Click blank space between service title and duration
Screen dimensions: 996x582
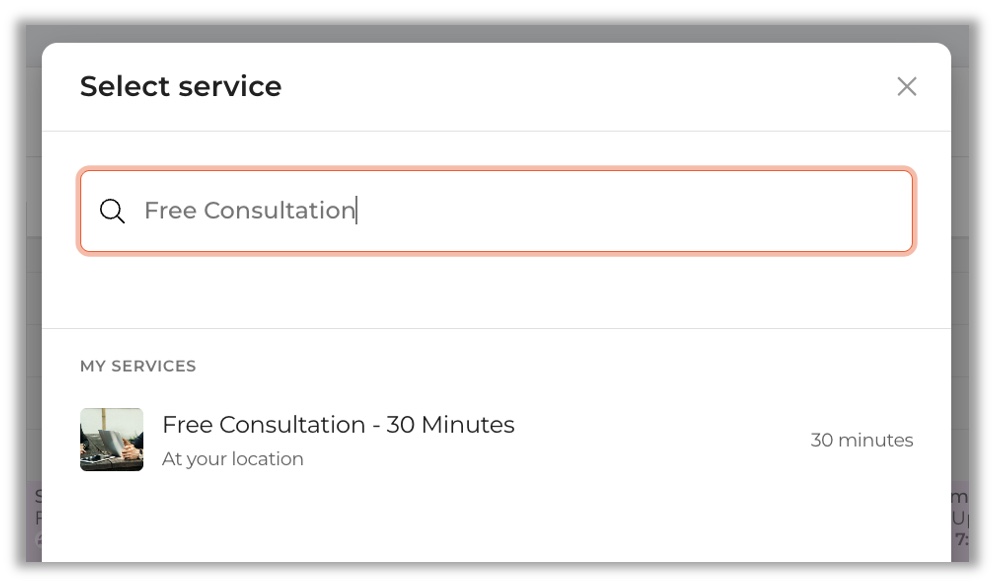click(x=660, y=440)
